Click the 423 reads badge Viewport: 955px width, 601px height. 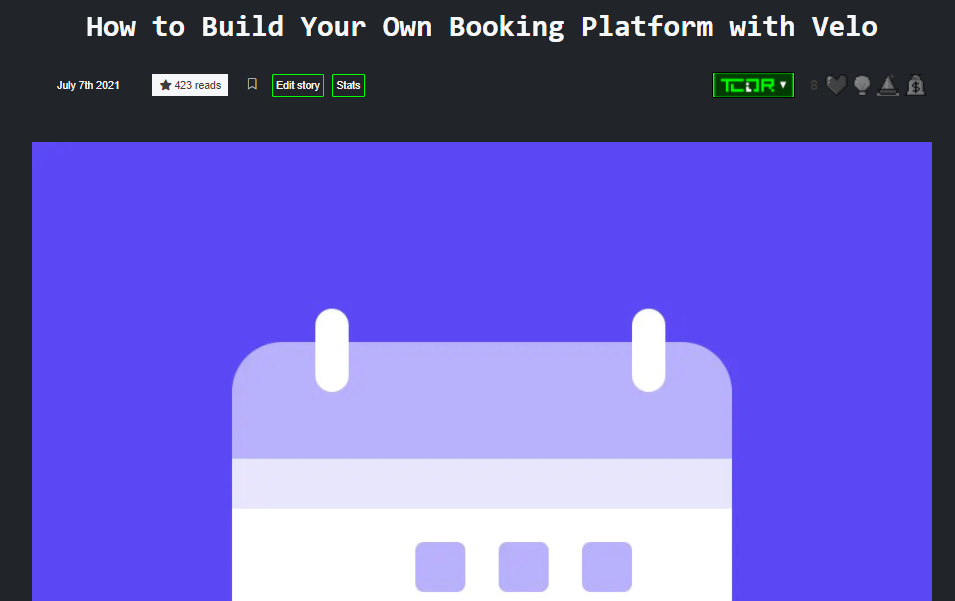pyautogui.click(x=190, y=85)
